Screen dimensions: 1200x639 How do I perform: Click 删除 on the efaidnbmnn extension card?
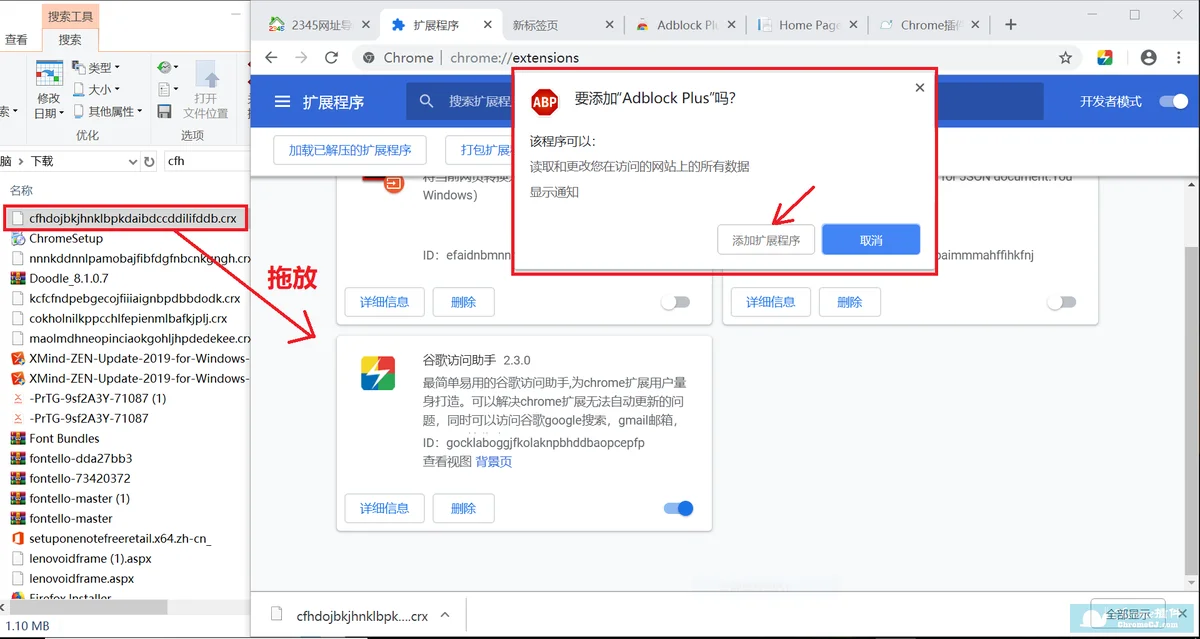click(463, 302)
